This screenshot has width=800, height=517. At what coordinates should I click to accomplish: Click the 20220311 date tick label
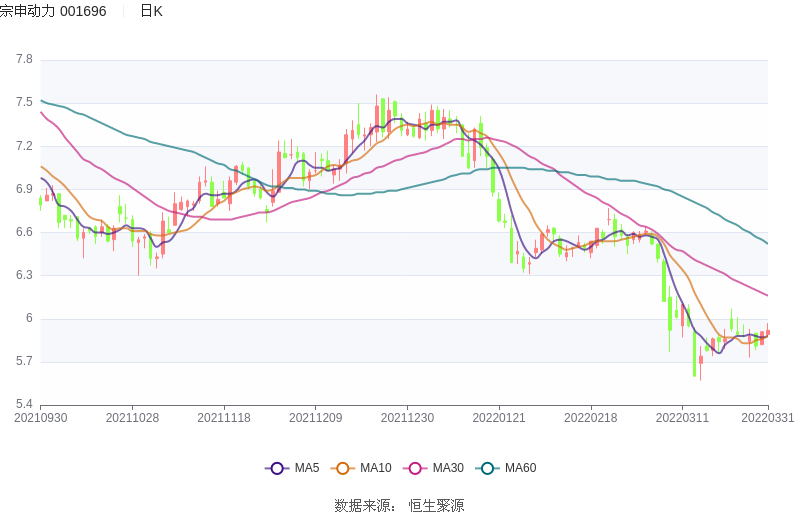coord(682,418)
